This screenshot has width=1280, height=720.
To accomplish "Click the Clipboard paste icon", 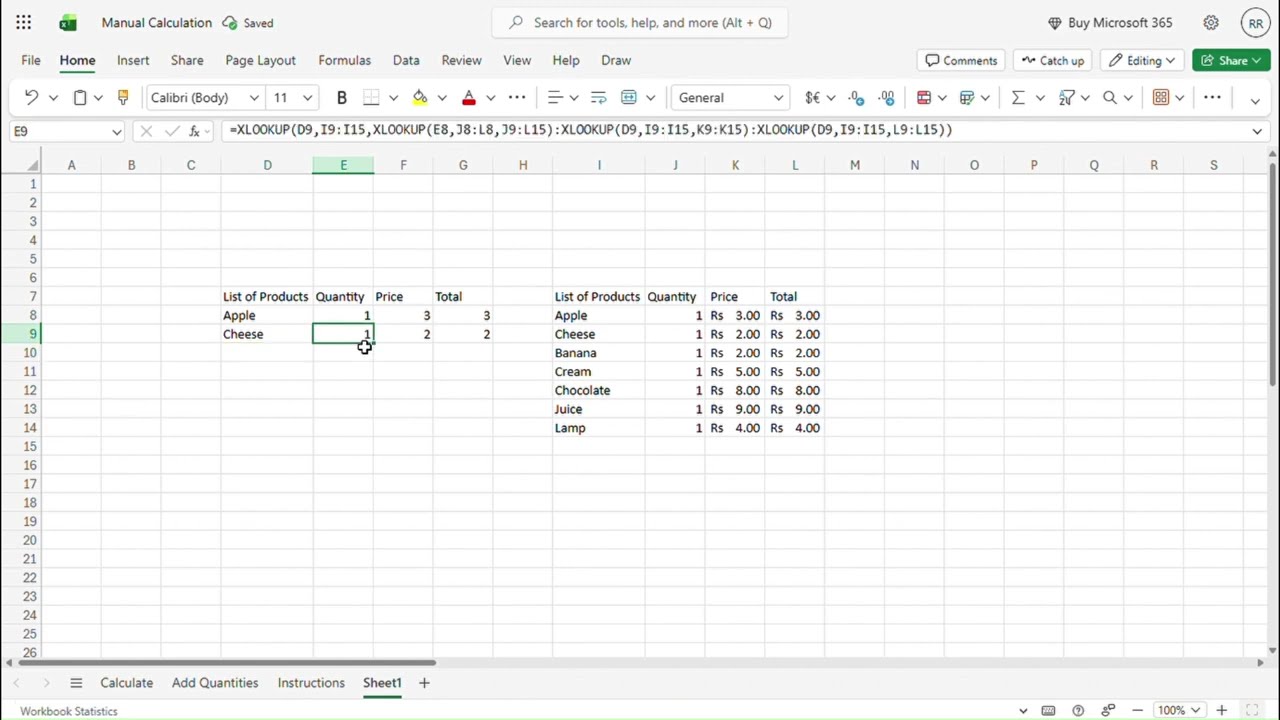I will tap(80, 97).
